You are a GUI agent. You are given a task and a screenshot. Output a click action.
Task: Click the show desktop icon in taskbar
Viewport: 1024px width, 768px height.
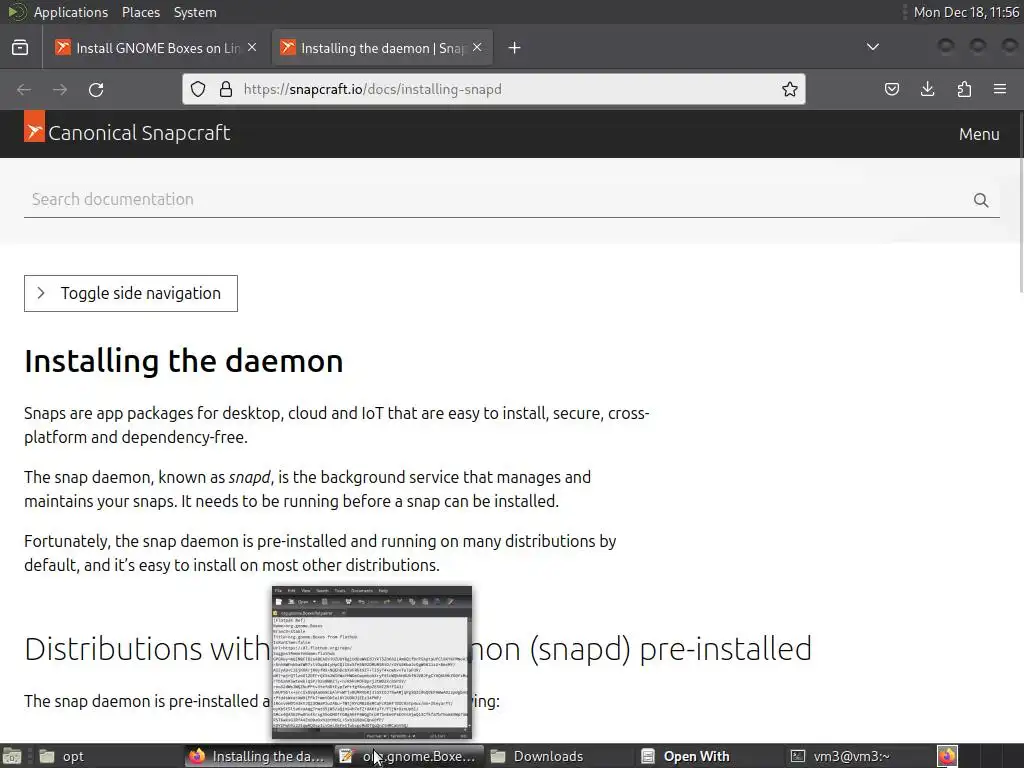(x=12, y=756)
